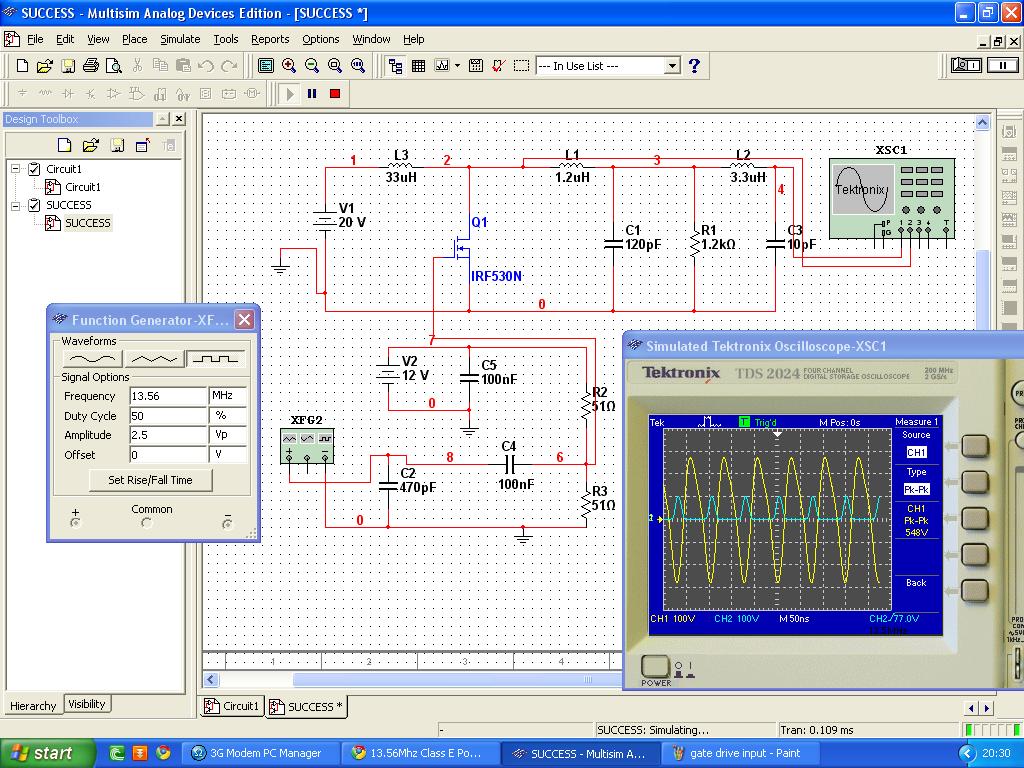Select the triangle waveform button
Image resolution: width=1024 pixels, height=768 pixels.
click(x=153, y=358)
